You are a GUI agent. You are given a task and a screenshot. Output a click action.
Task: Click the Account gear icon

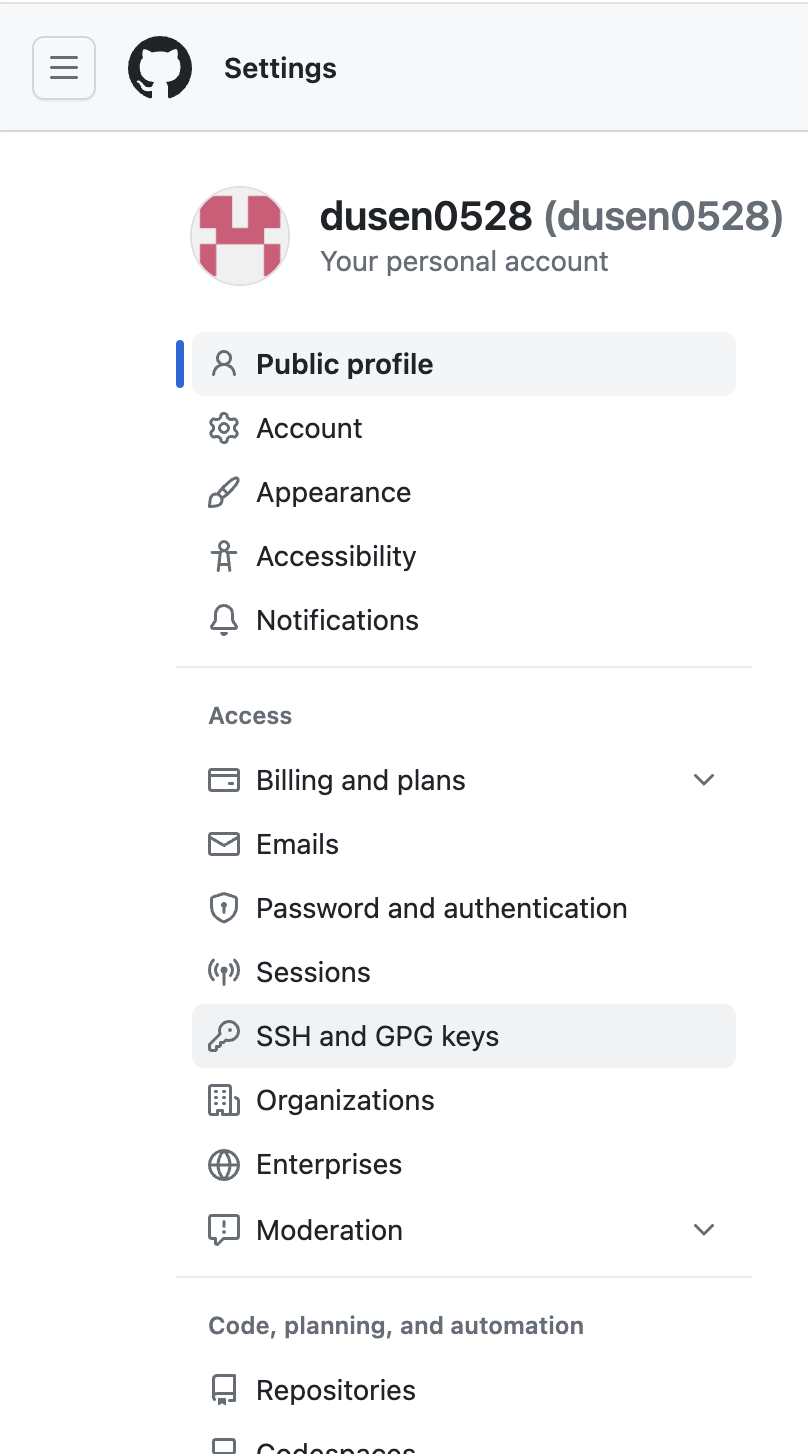(224, 429)
